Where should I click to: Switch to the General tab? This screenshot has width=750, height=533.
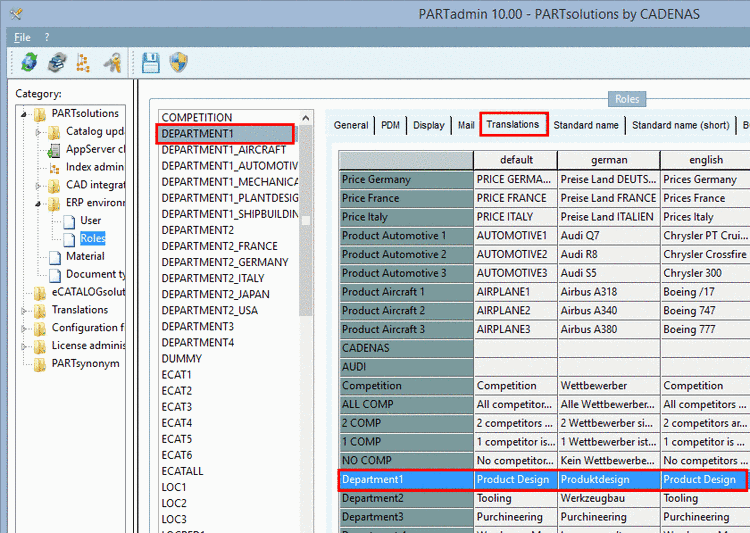[351, 125]
